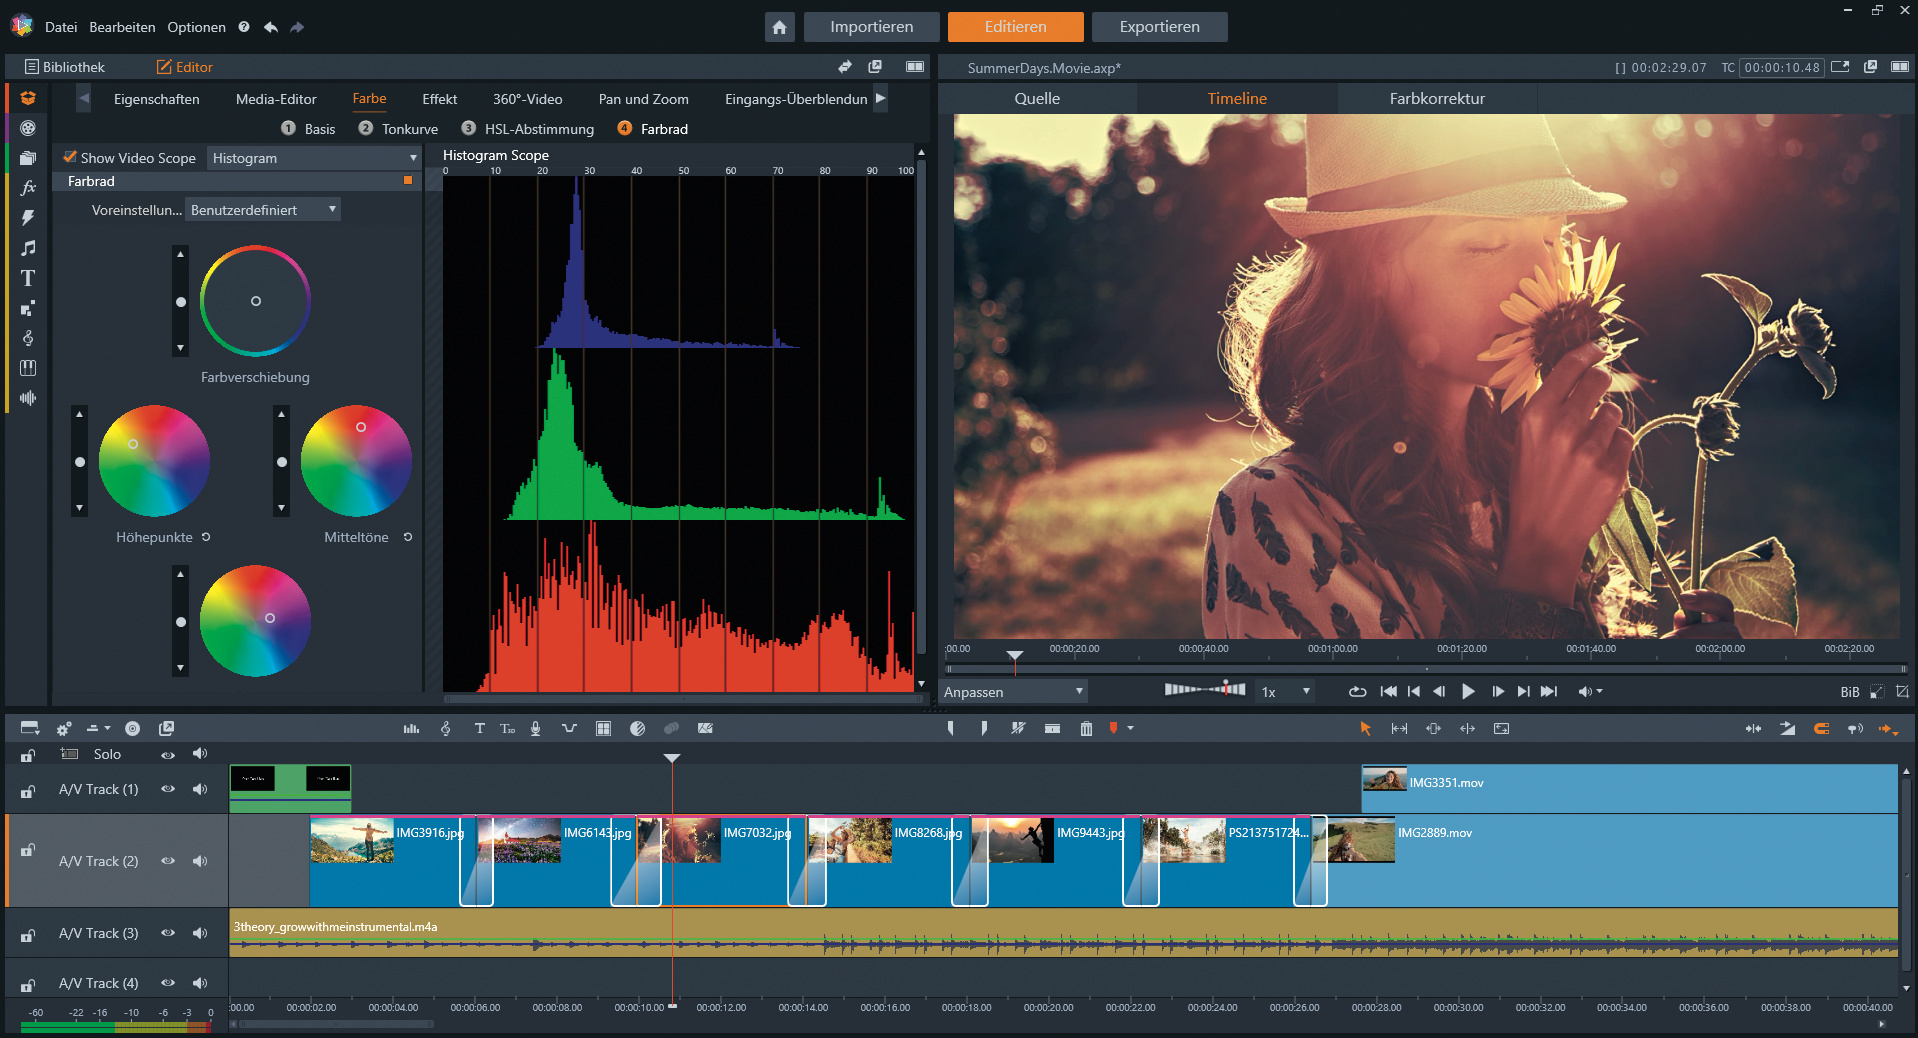Switch to the Farbkorrektur tab
Image resolution: width=1918 pixels, height=1038 pixels.
1436,98
